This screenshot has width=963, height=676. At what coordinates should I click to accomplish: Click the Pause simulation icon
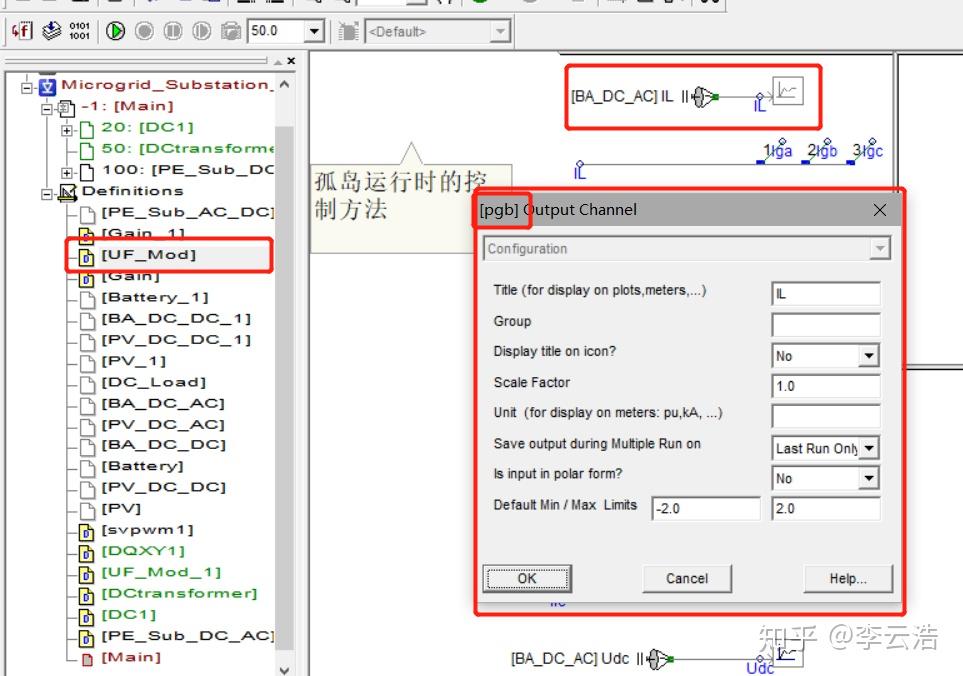[x=174, y=32]
